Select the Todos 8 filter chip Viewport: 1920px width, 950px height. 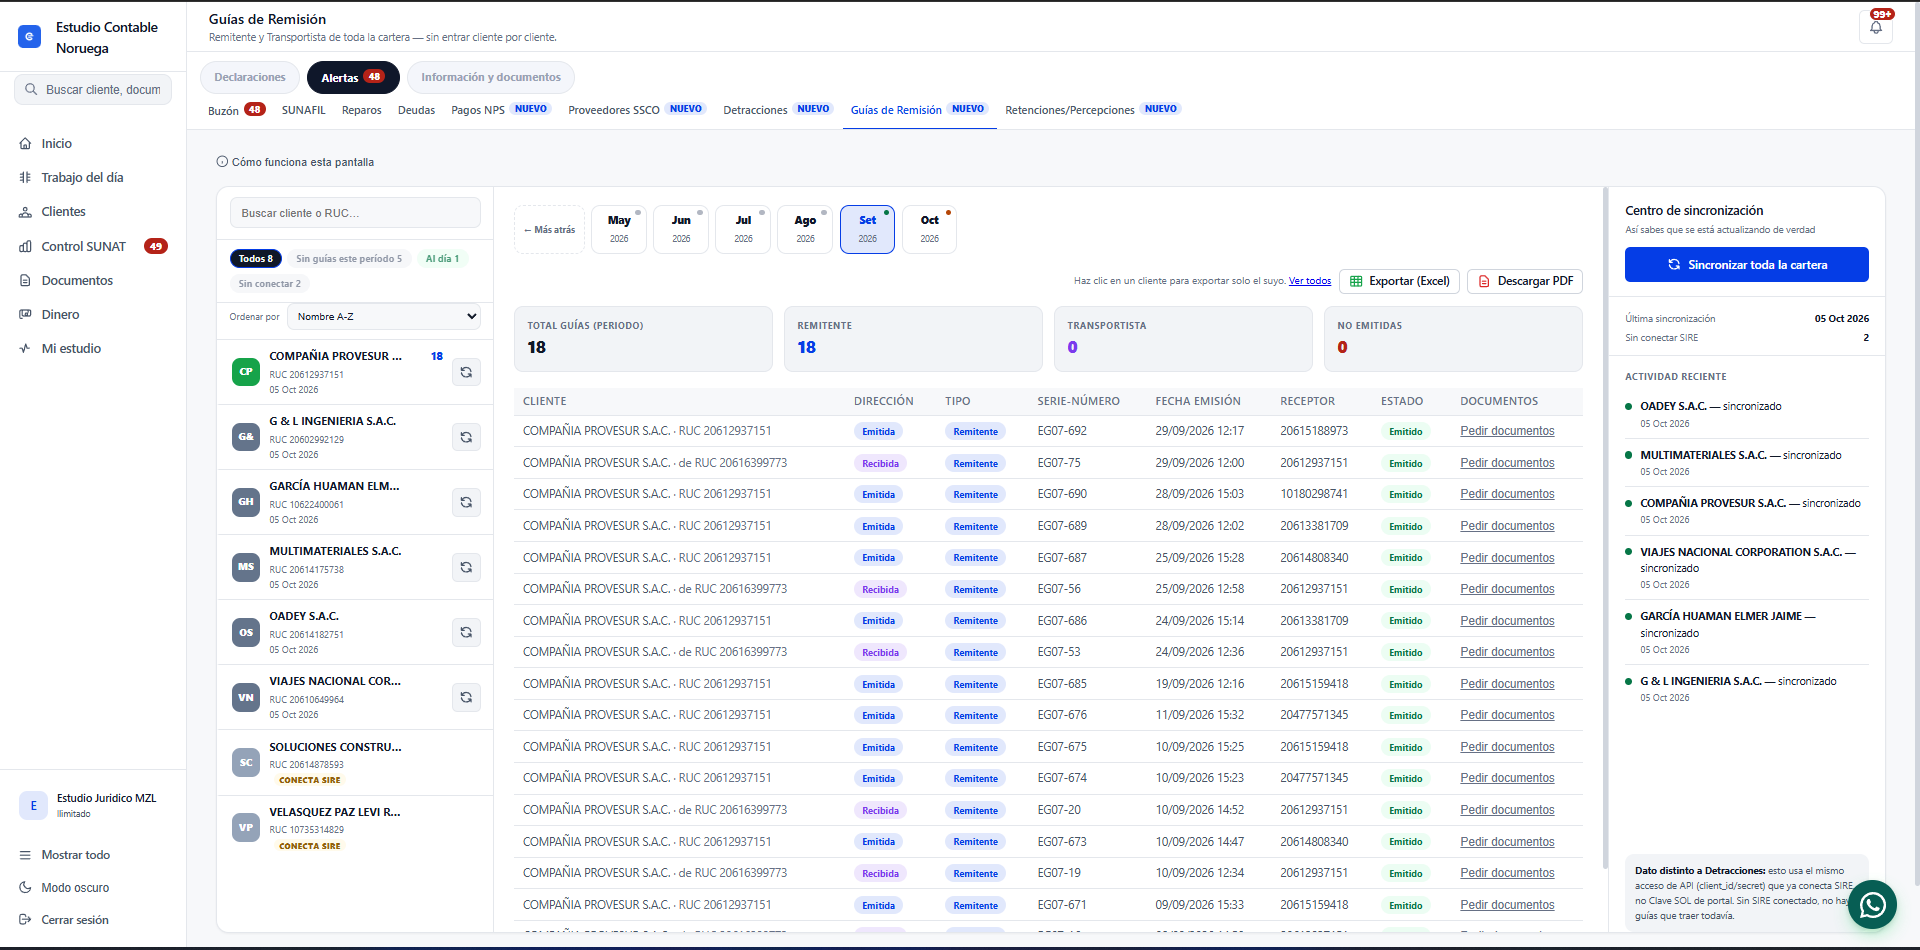click(x=256, y=259)
